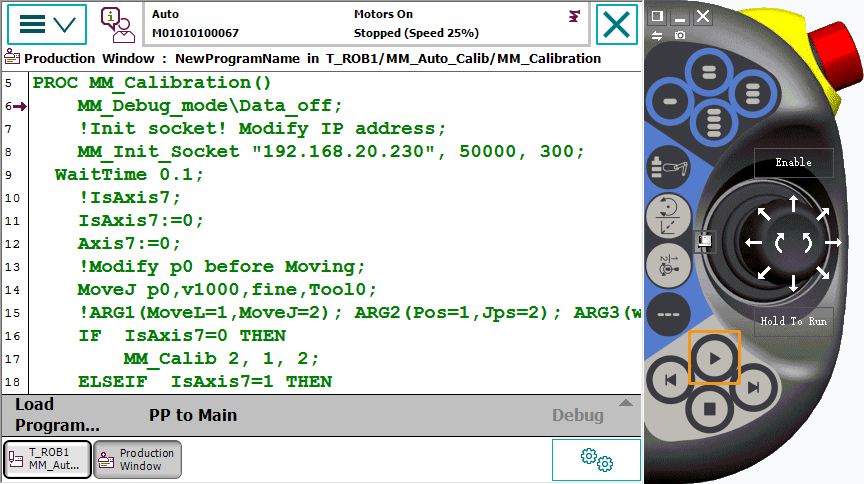Push joystick up-right diagonal arrow

pos(823,213)
